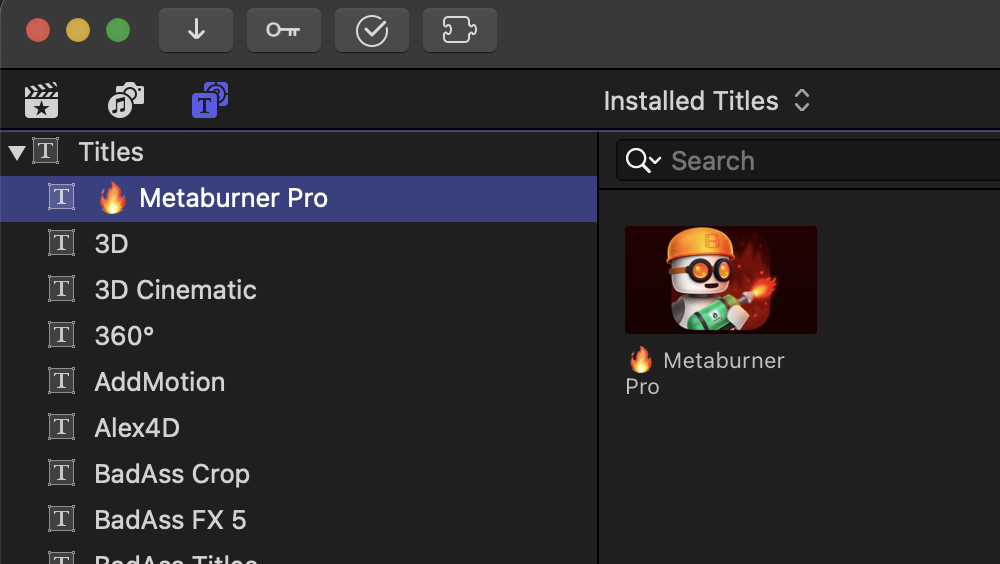Select the BadAss FX 5 category
This screenshot has width=1000, height=564.
coord(170,520)
